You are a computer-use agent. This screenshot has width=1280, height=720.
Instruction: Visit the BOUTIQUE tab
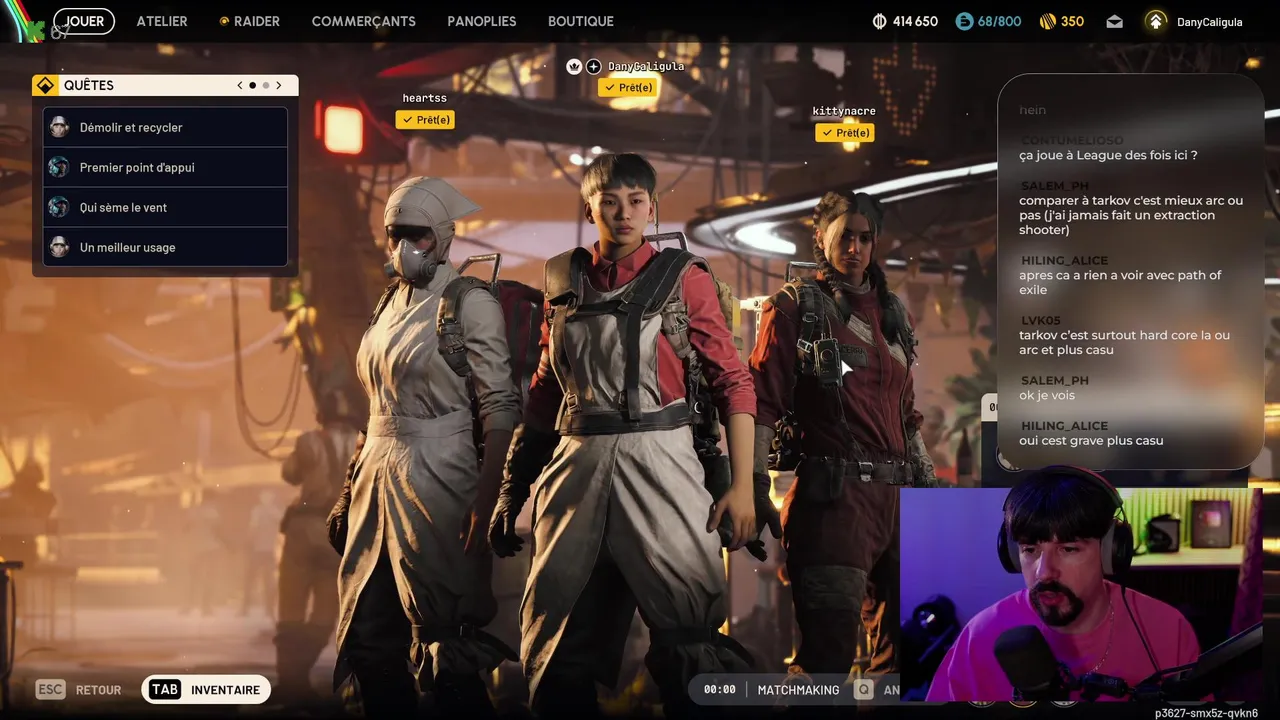[581, 21]
